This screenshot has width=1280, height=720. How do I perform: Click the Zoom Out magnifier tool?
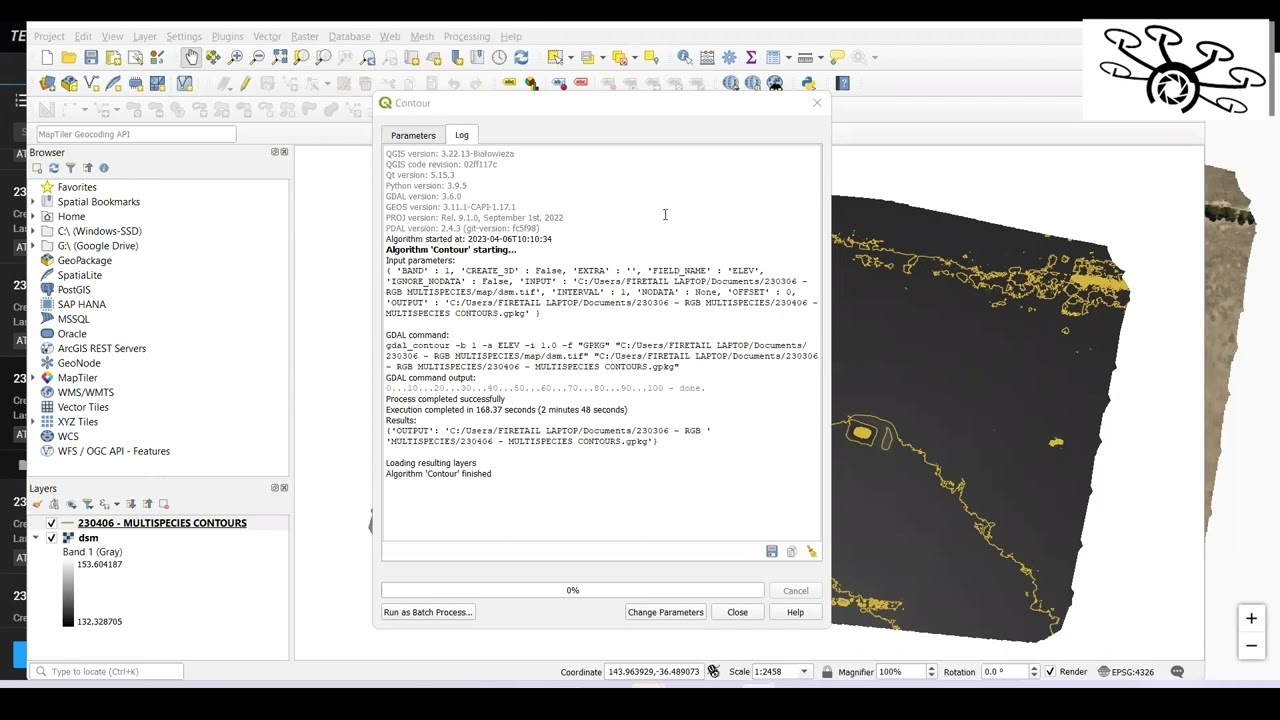(257, 58)
